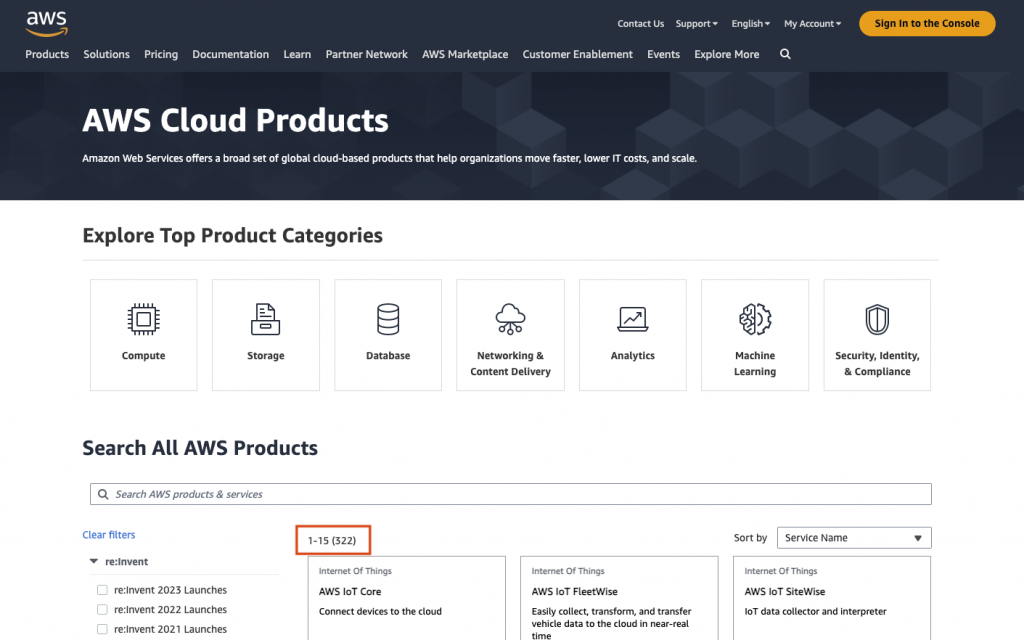Click the 1-15 (322) results count

tap(332, 541)
